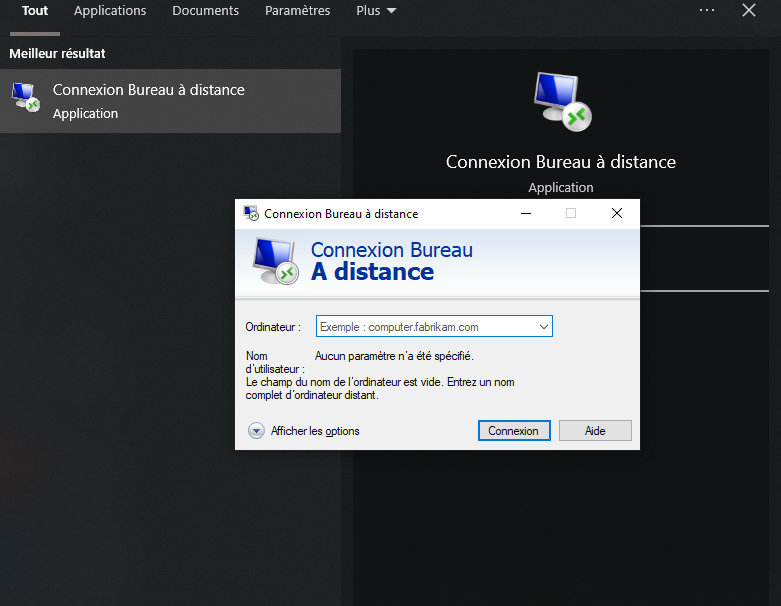The height and width of the screenshot is (606, 781).
Task: Close the Connexion Bureau à distance dialog
Action: tap(617, 213)
